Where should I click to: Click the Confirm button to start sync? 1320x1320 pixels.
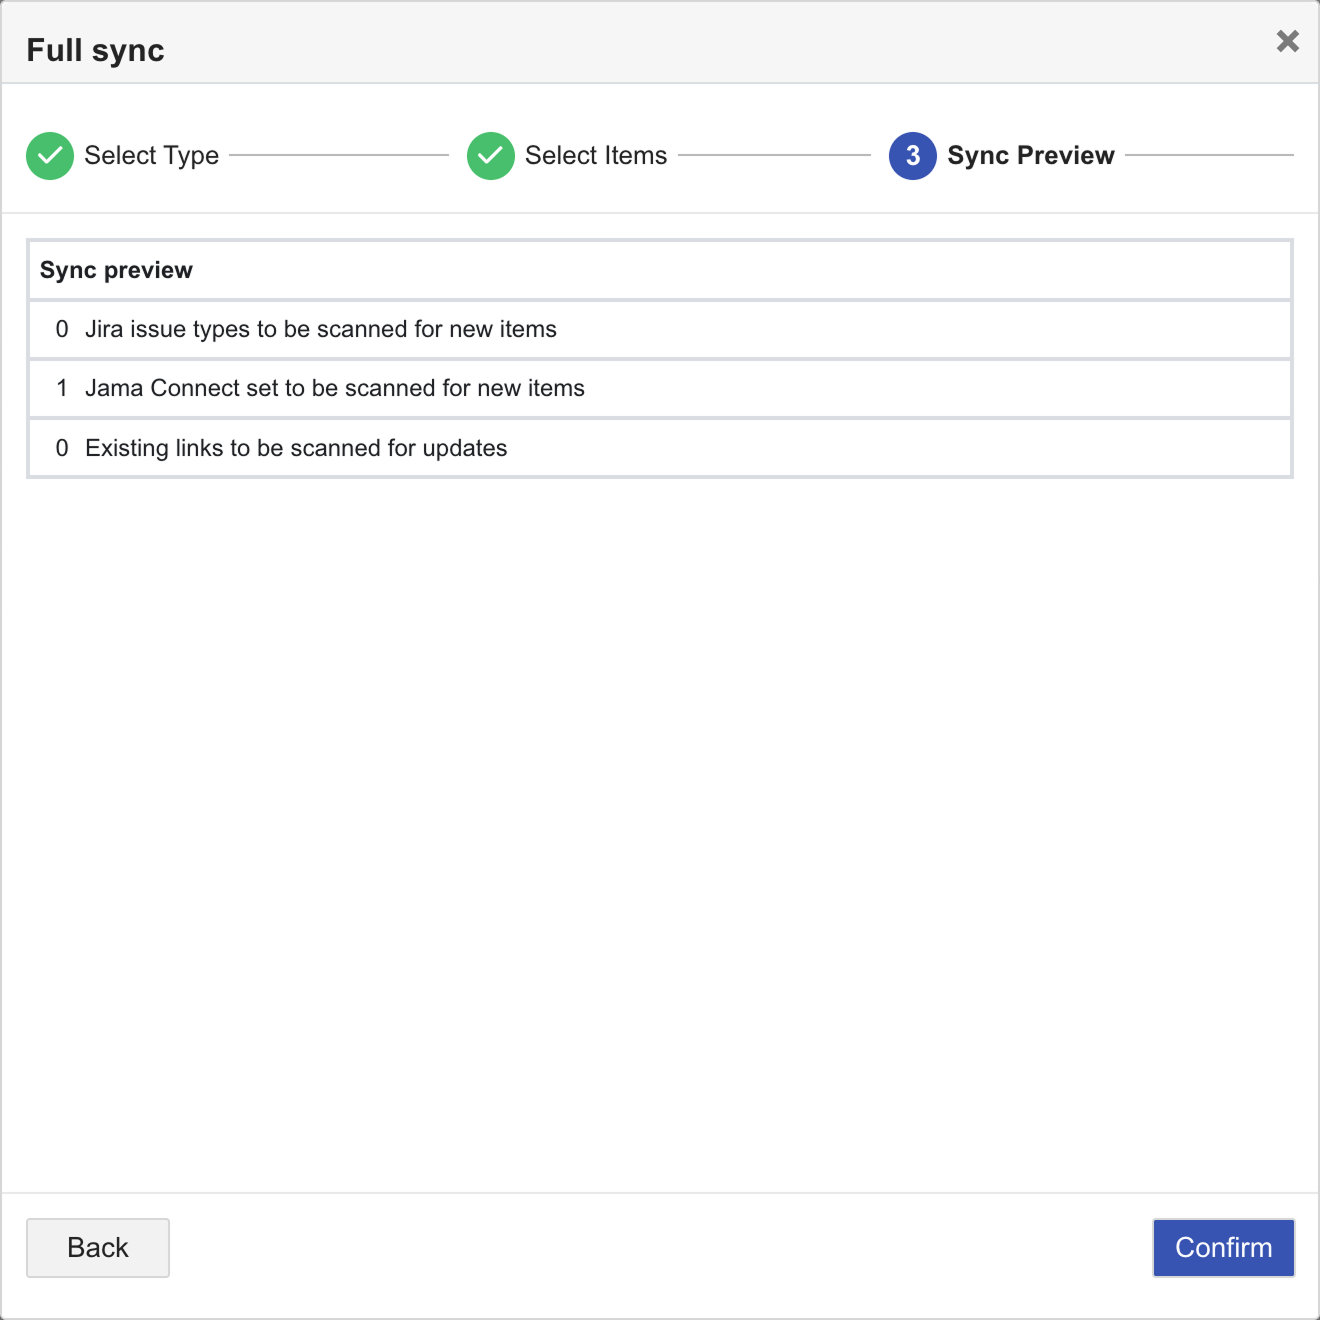1223,1247
